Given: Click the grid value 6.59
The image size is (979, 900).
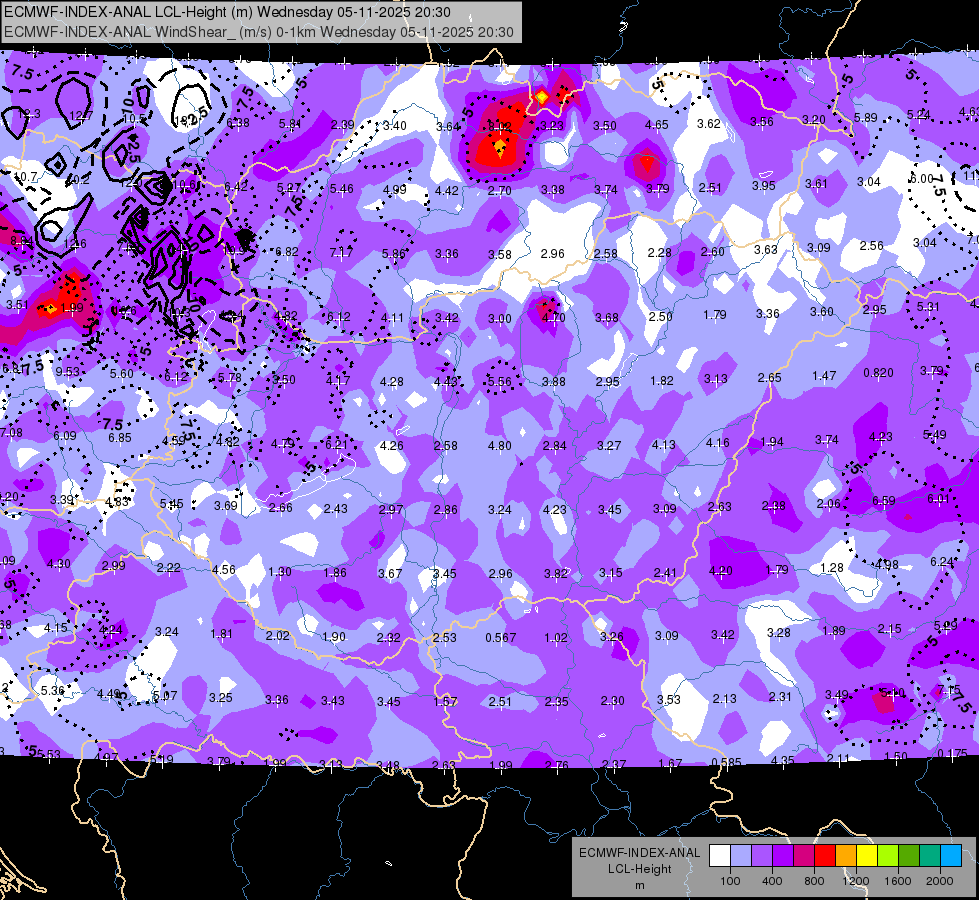Looking at the screenshot, I should point(883,500).
